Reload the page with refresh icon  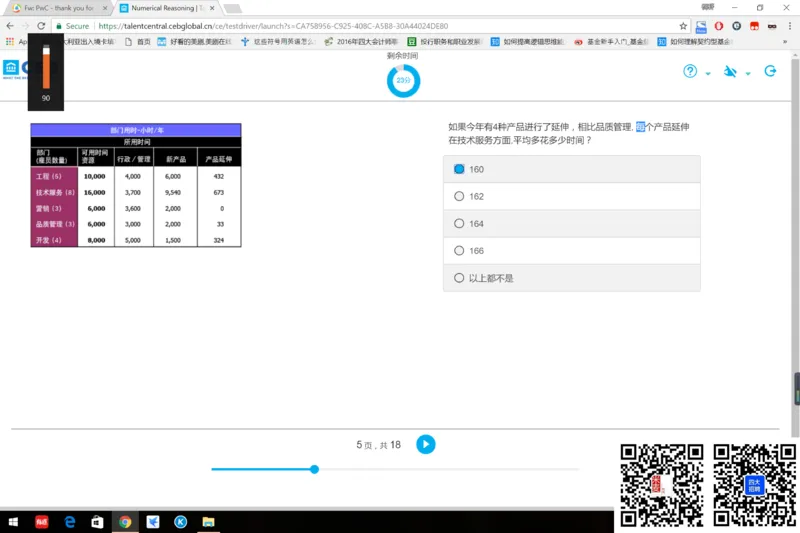[x=41, y=26]
